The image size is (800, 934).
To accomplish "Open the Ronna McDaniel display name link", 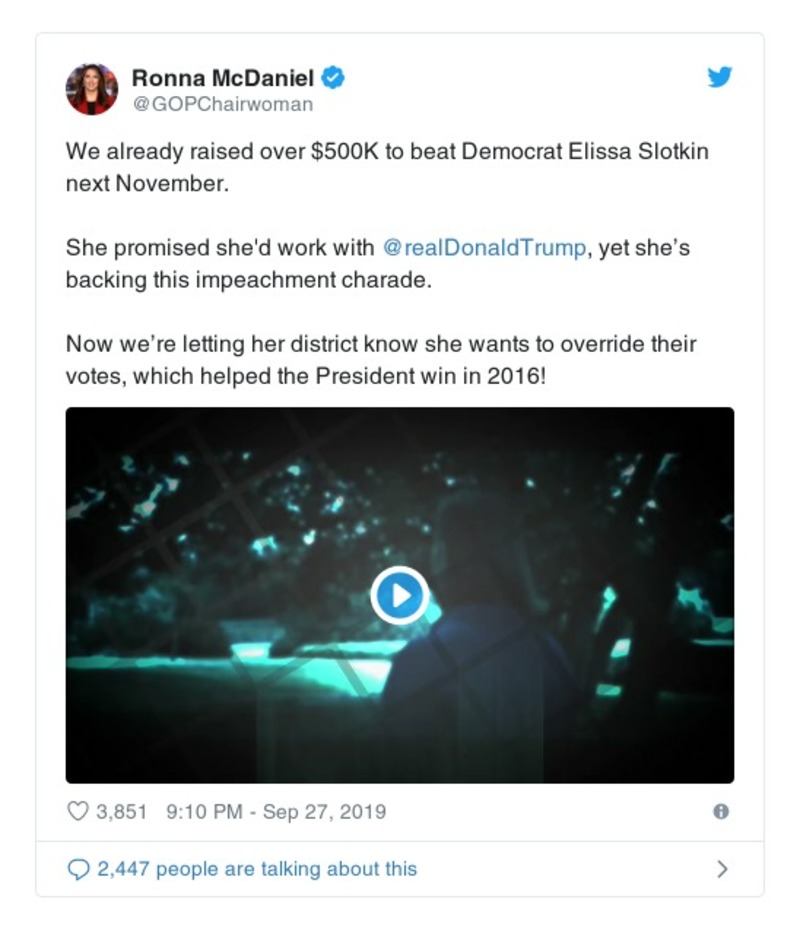I will click(x=223, y=78).
